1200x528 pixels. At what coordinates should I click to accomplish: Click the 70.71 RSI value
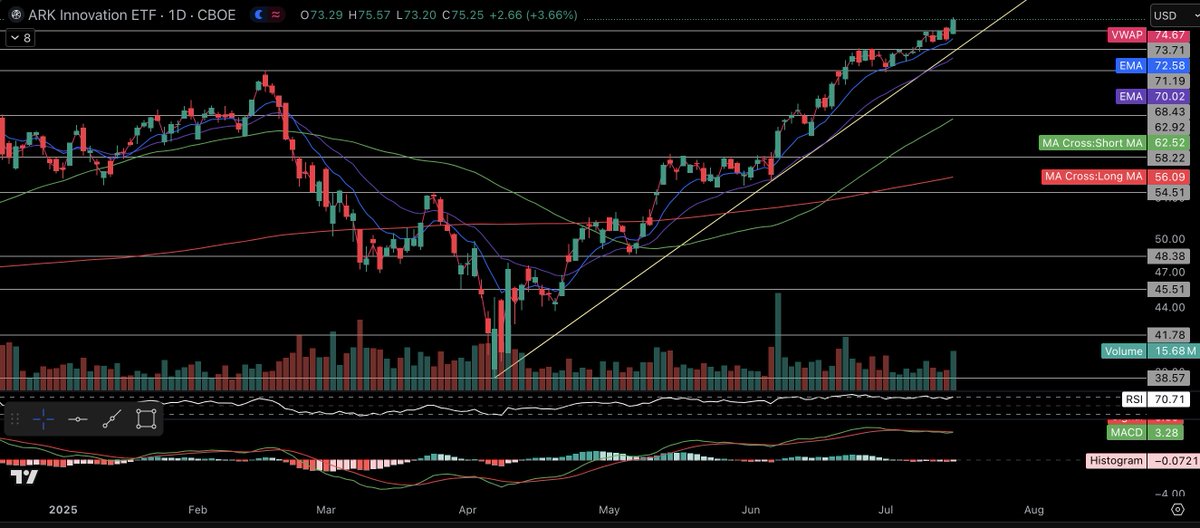pos(1169,399)
